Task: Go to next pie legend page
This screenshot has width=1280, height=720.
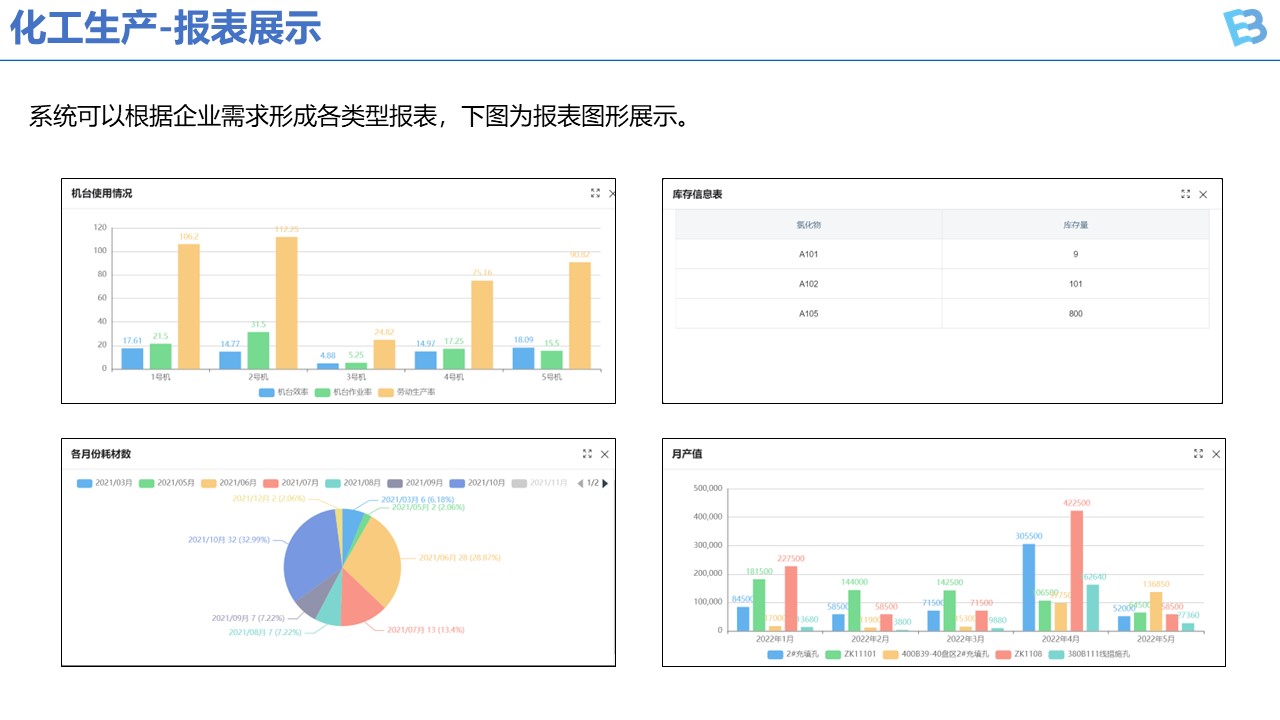Action: click(x=605, y=483)
